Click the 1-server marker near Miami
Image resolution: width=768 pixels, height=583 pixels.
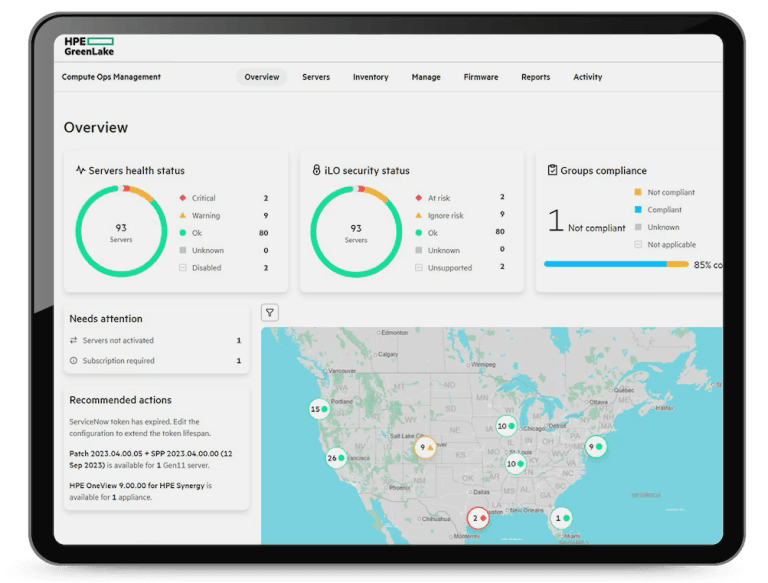[561, 518]
